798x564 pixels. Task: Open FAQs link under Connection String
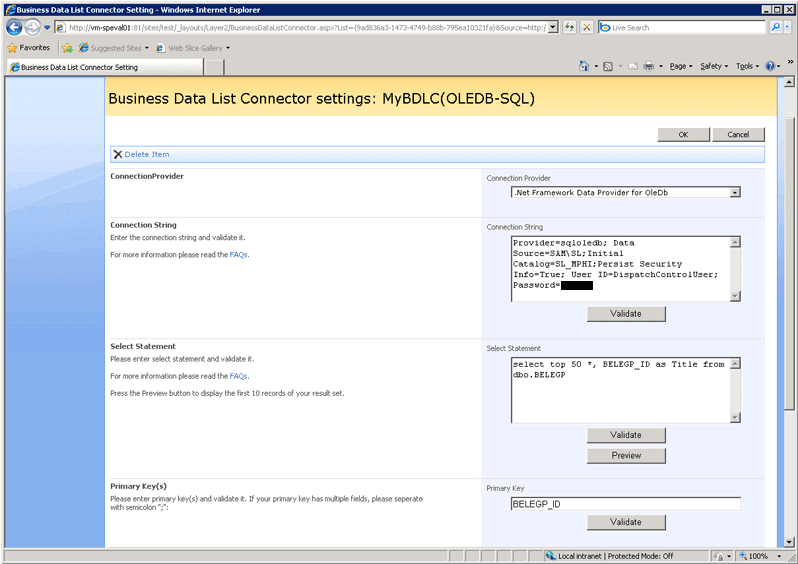tap(239, 255)
